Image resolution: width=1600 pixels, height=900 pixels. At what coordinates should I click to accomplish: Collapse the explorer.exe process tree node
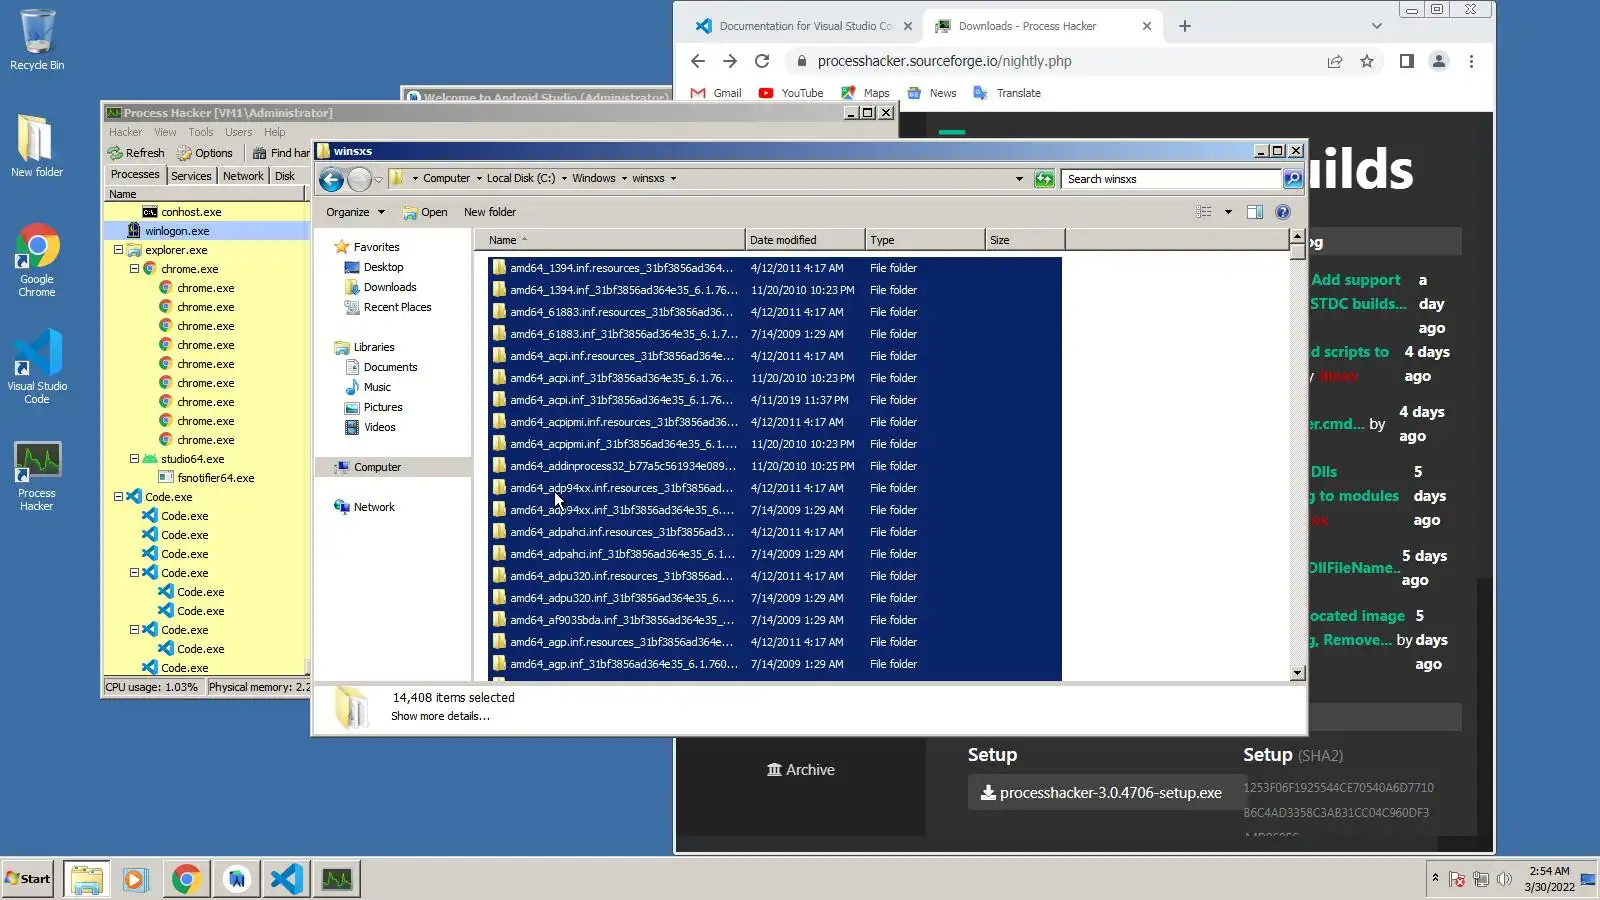pyautogui.click(x=118, y=250)
